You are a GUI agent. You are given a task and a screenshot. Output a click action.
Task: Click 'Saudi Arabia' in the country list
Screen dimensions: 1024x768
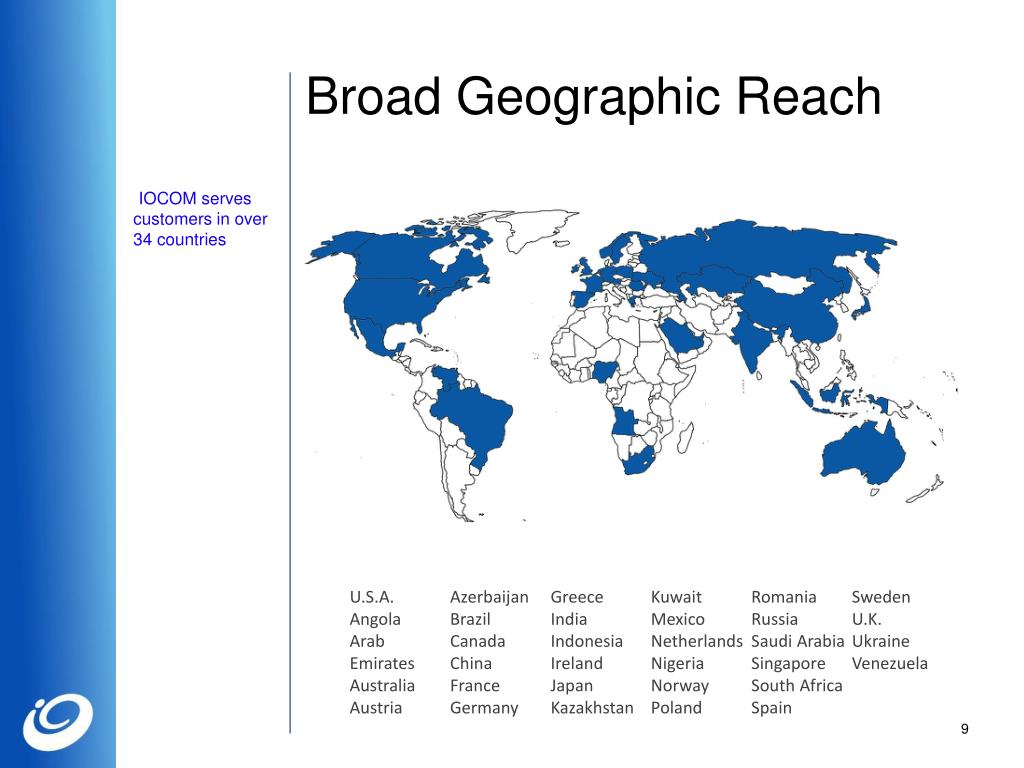[x=797, y=641]
